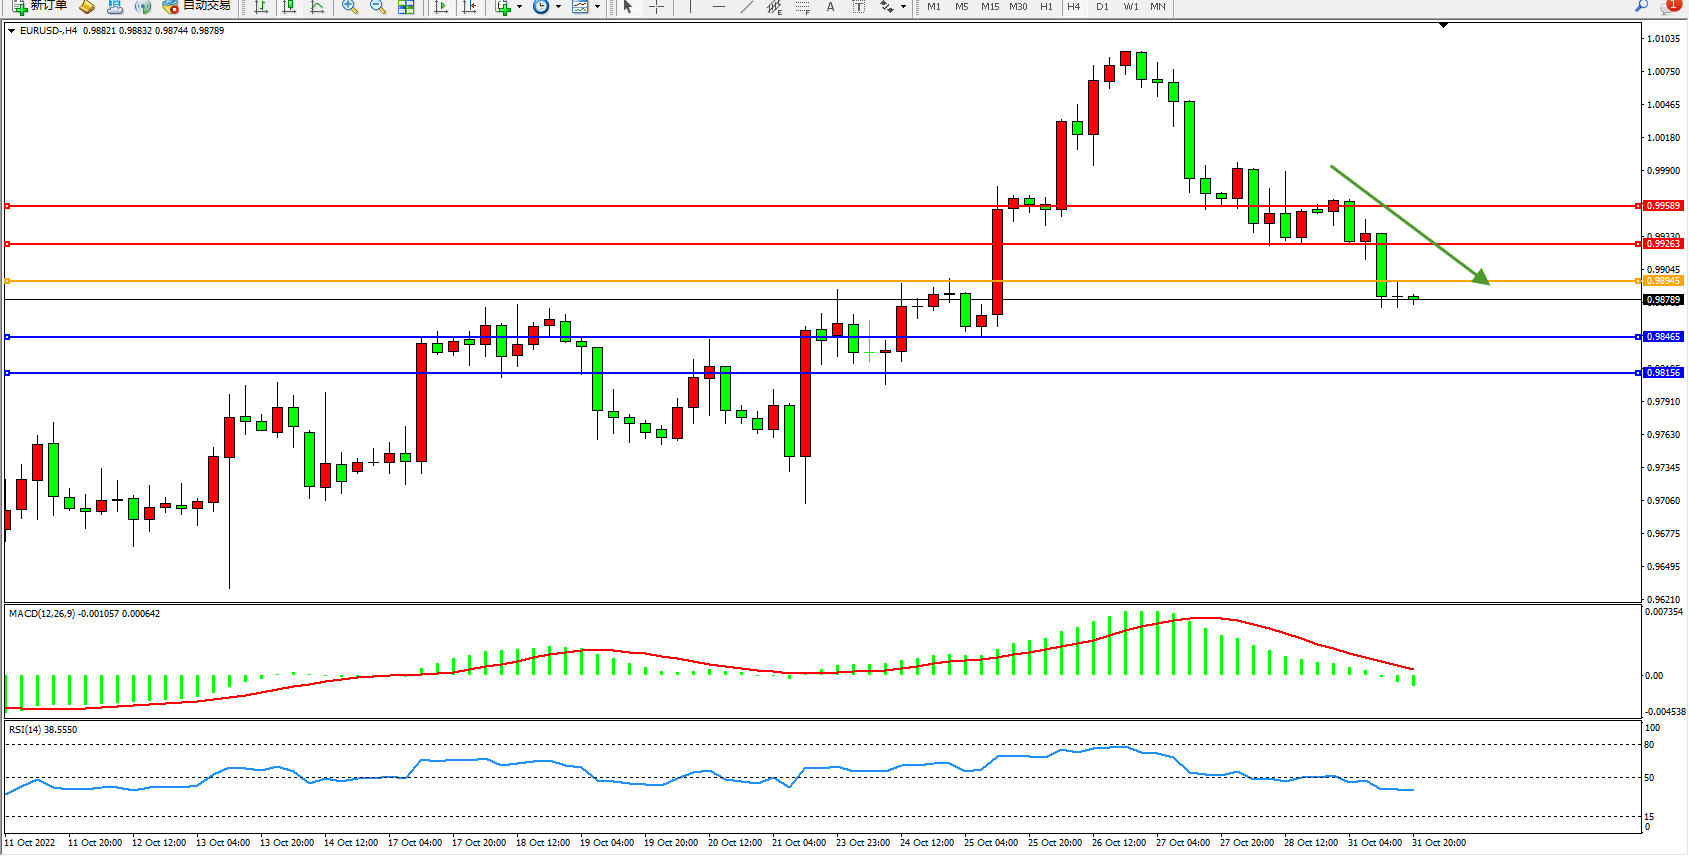Click the EURUSD-,H4 chart title arrow
Image resolution: width=1689 pixels, height=856 pixels.
[11, 31]
